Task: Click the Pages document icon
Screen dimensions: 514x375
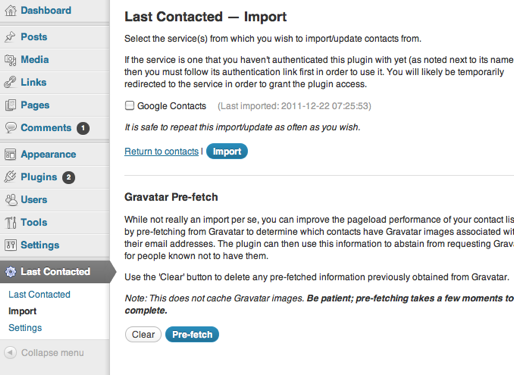Action: pyautogui.click(x=10, y=105)
